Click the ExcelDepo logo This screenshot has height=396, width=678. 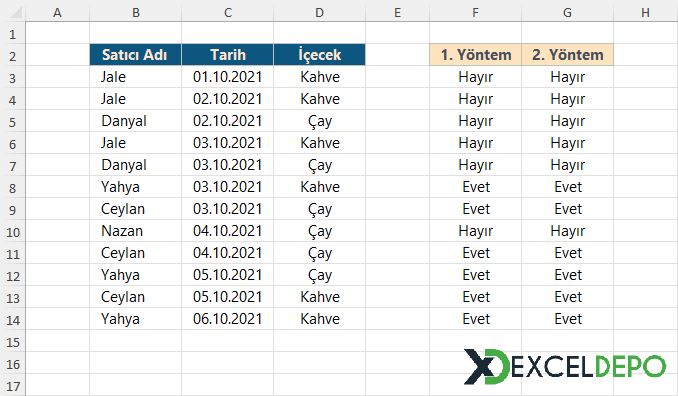pos(564,367)
